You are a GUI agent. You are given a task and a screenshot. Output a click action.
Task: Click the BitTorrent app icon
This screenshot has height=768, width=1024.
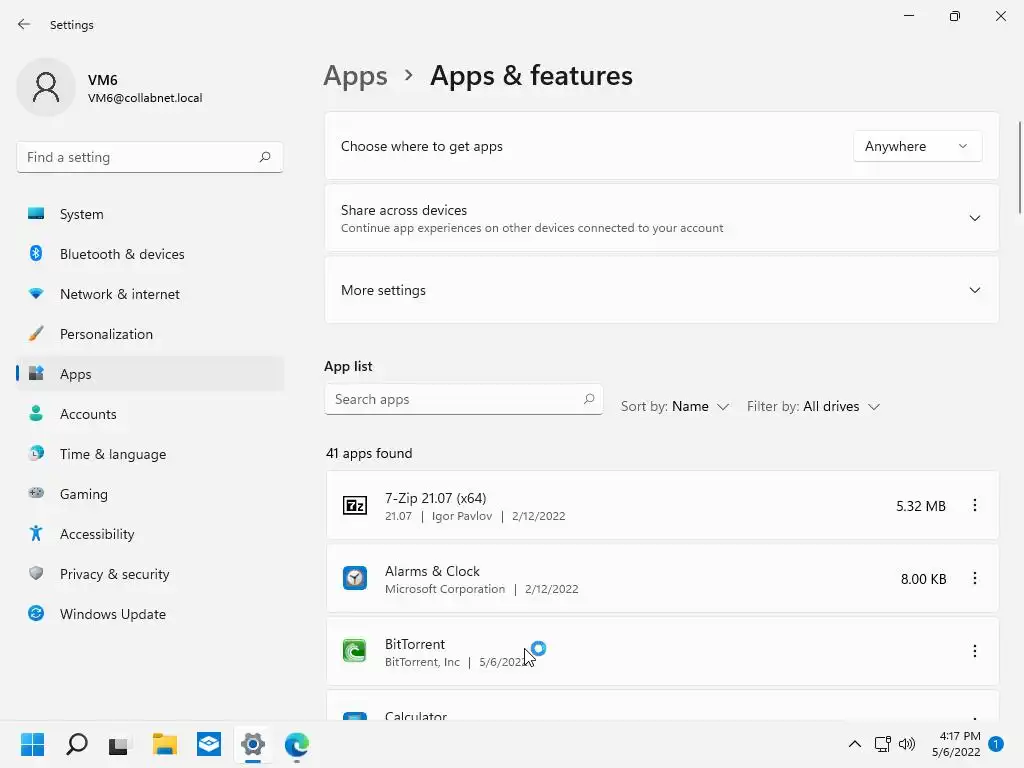click(x=355, y=651)
